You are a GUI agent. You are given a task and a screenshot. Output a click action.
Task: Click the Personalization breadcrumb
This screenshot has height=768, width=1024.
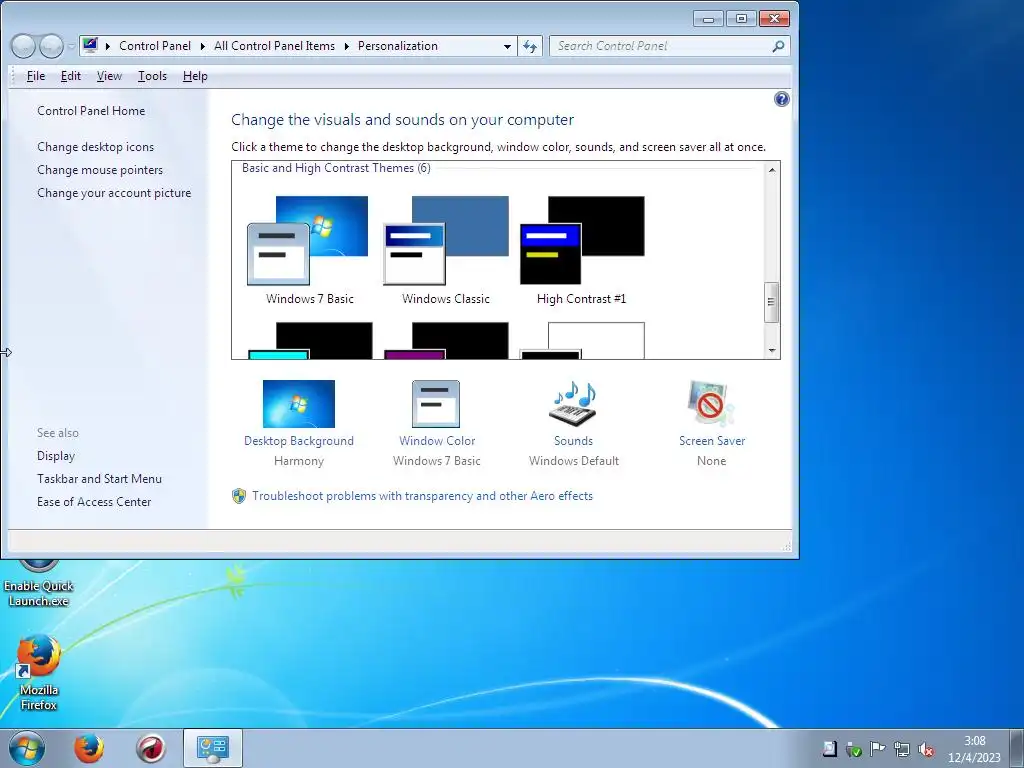(398, 46)
